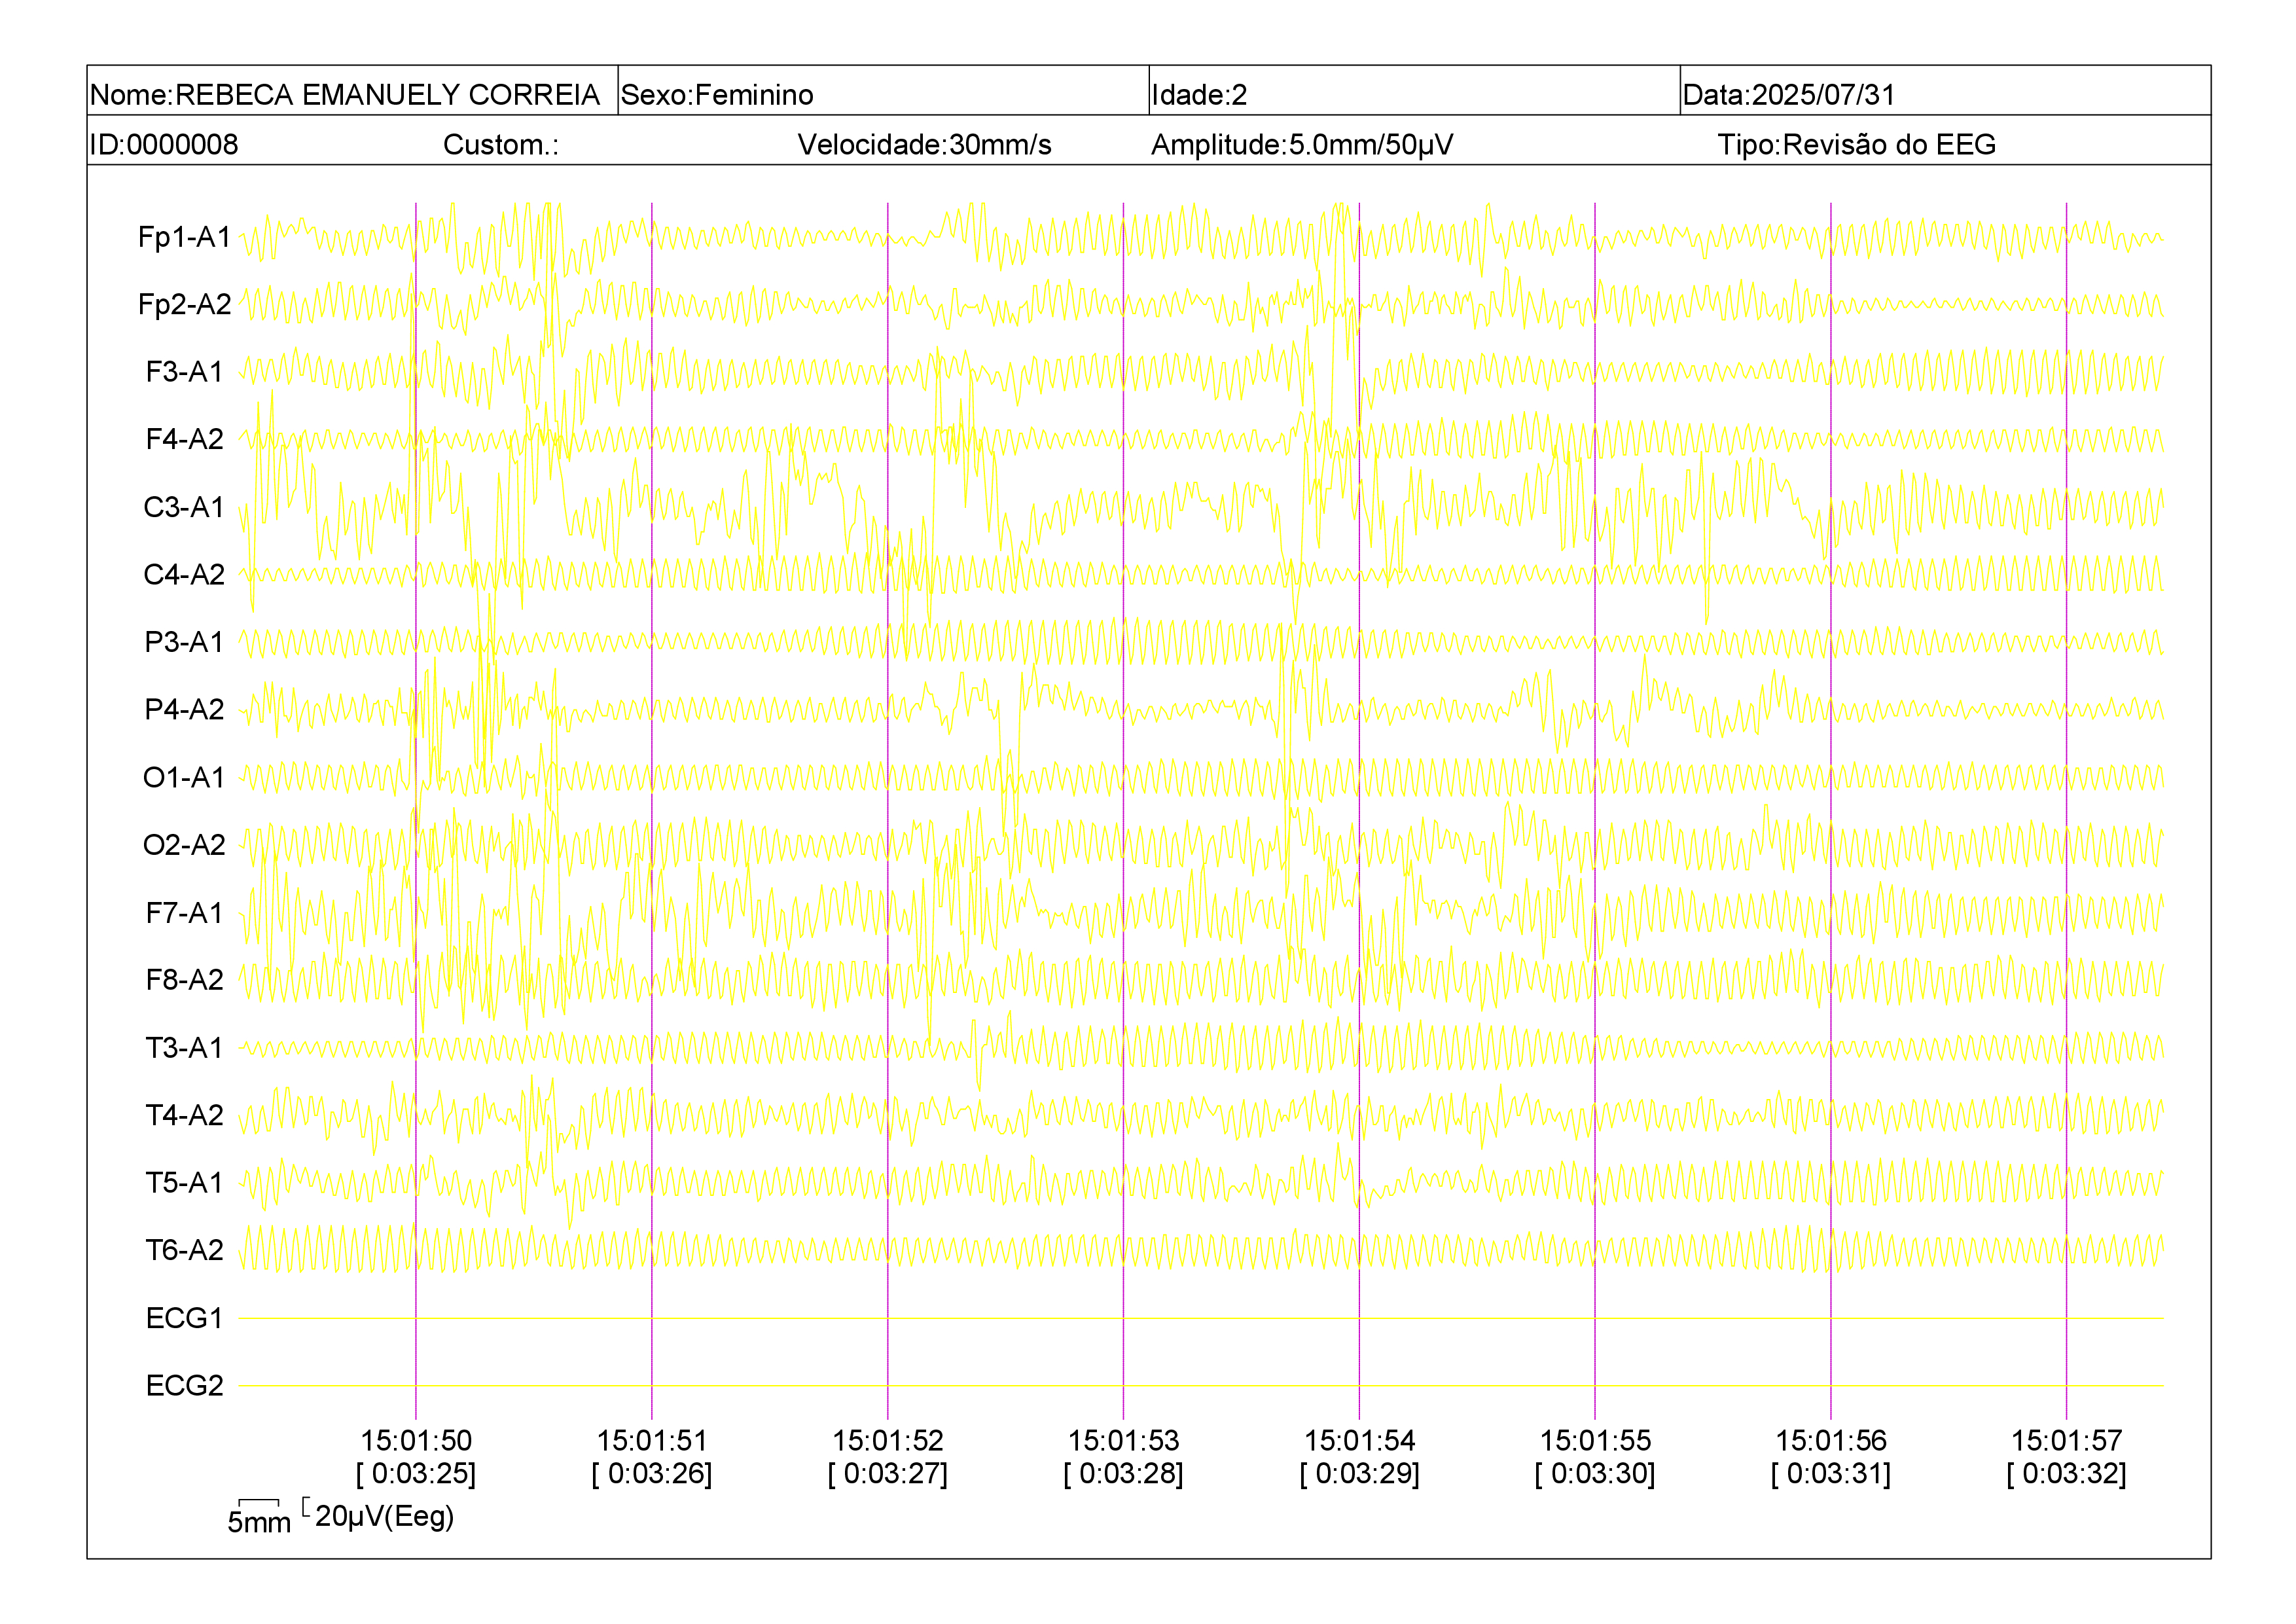Click the elapsed time [ 0:03:27]

(888, 1474)
